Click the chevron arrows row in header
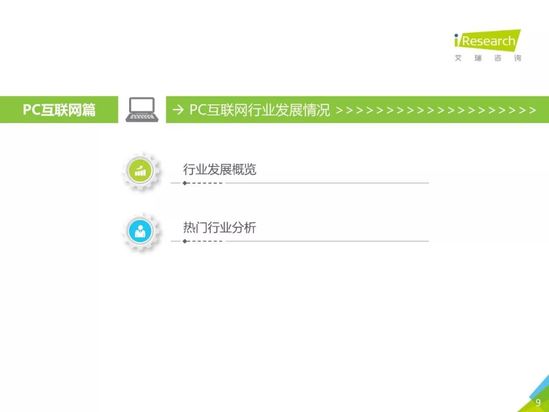The height and width of the screenshot is (412, 549). tap(436, 110)
